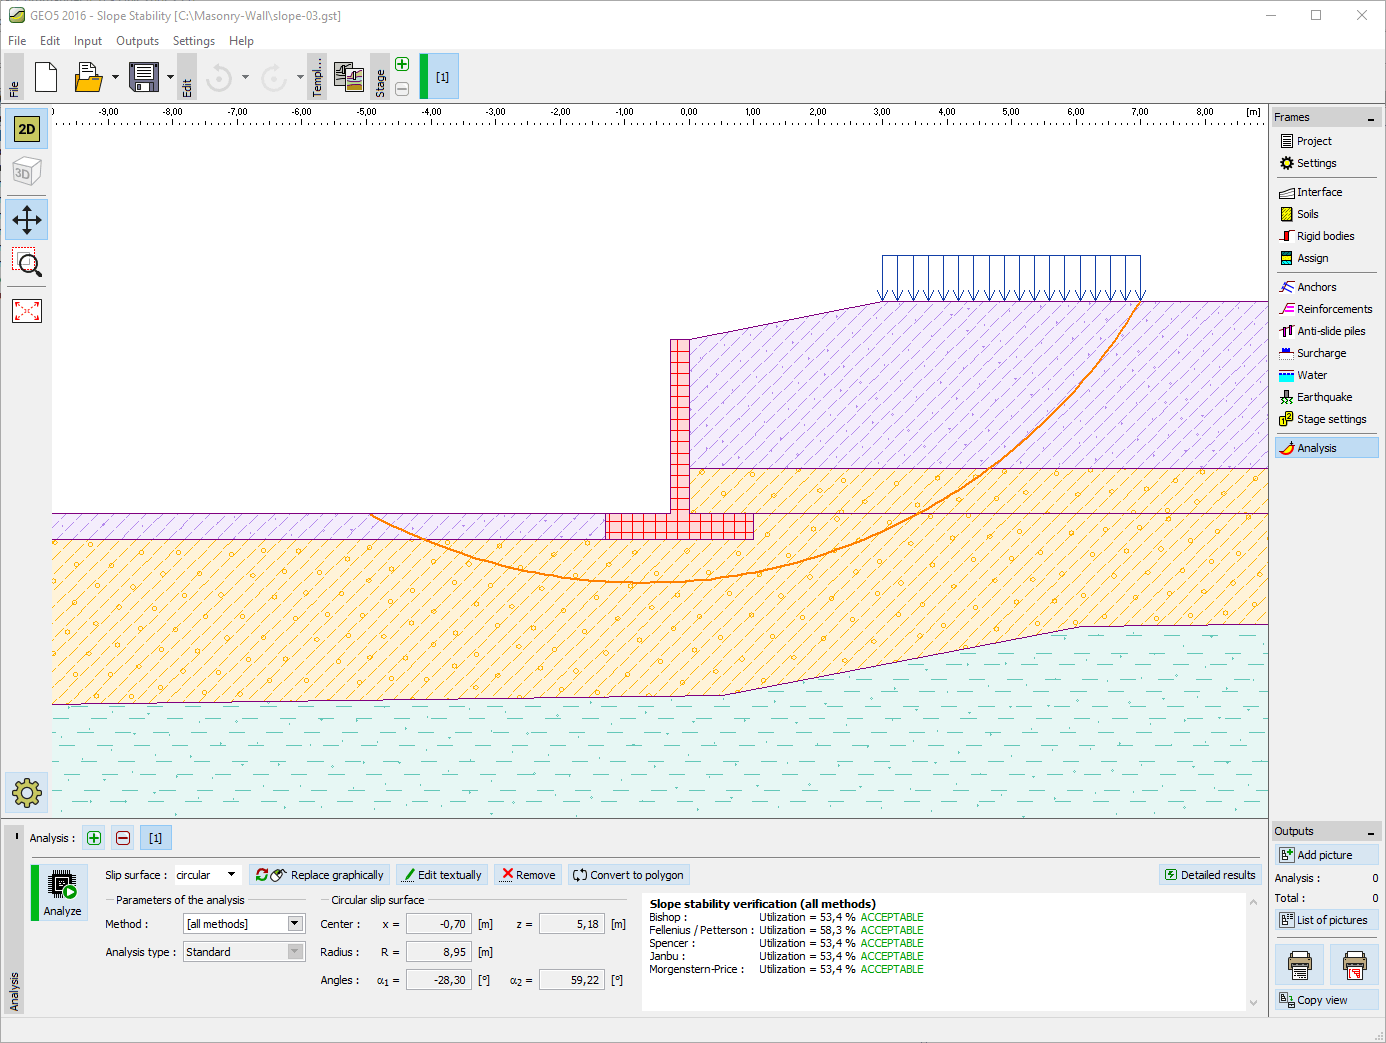Open the Input menu
This screenshot has height=1043, width=1386.
pos(87,41)
